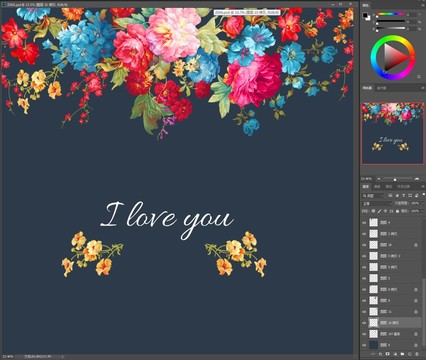Toggle layer filtering on/off switch
Image resolution: width=426 pixels, height=360 pixels.
point(424,195)
